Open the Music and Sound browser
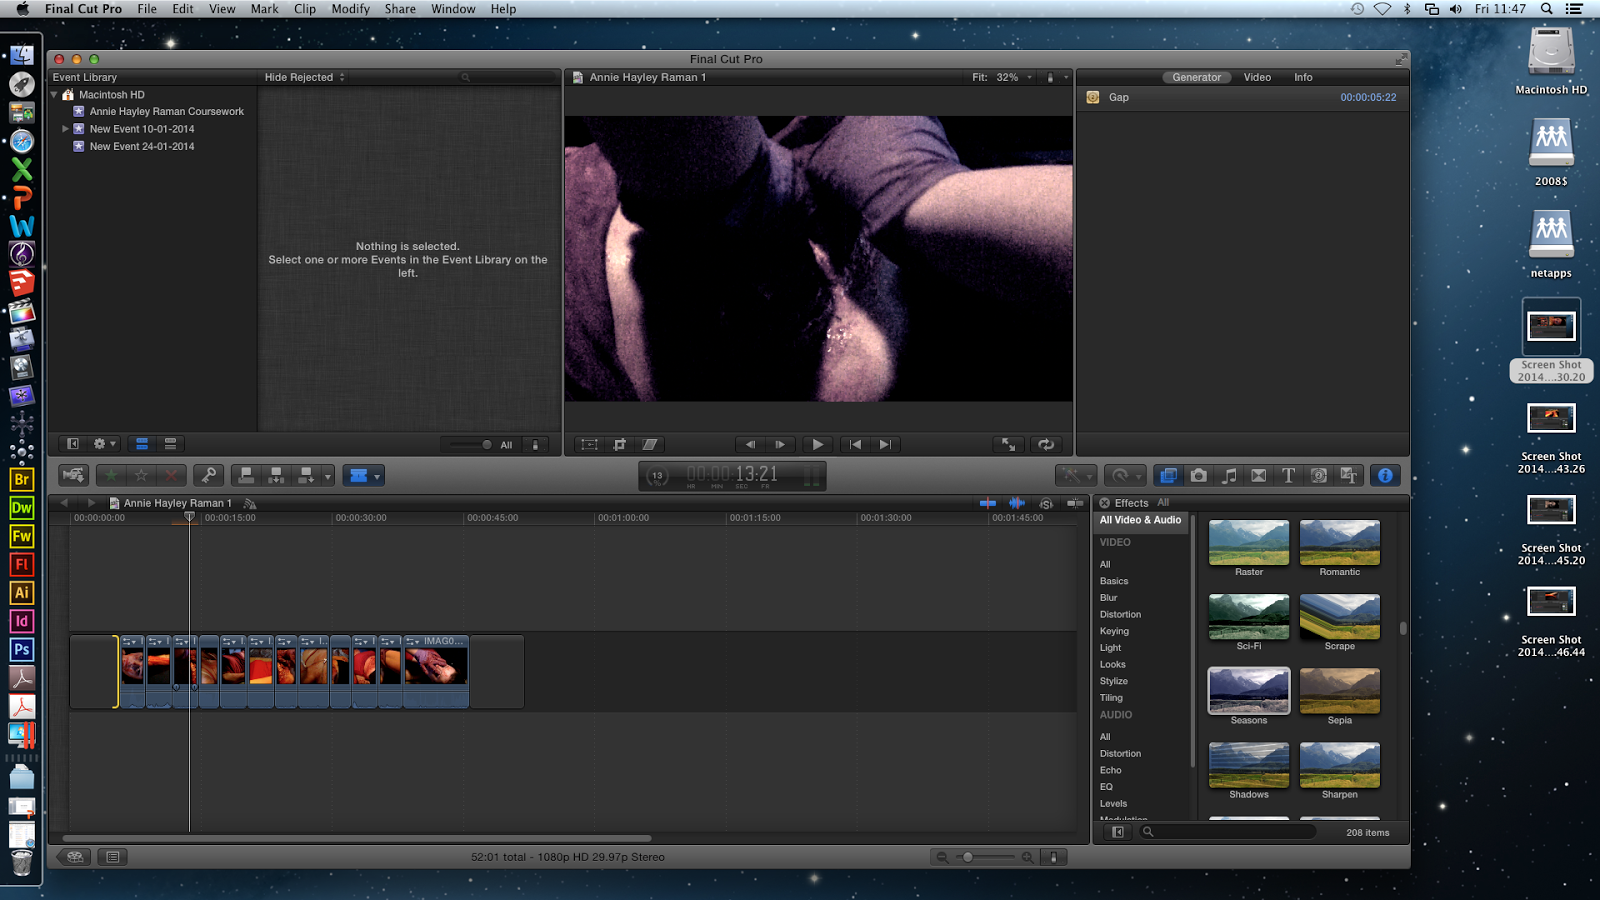This screenshot has width=1600, height=900. coord(1229,475)
